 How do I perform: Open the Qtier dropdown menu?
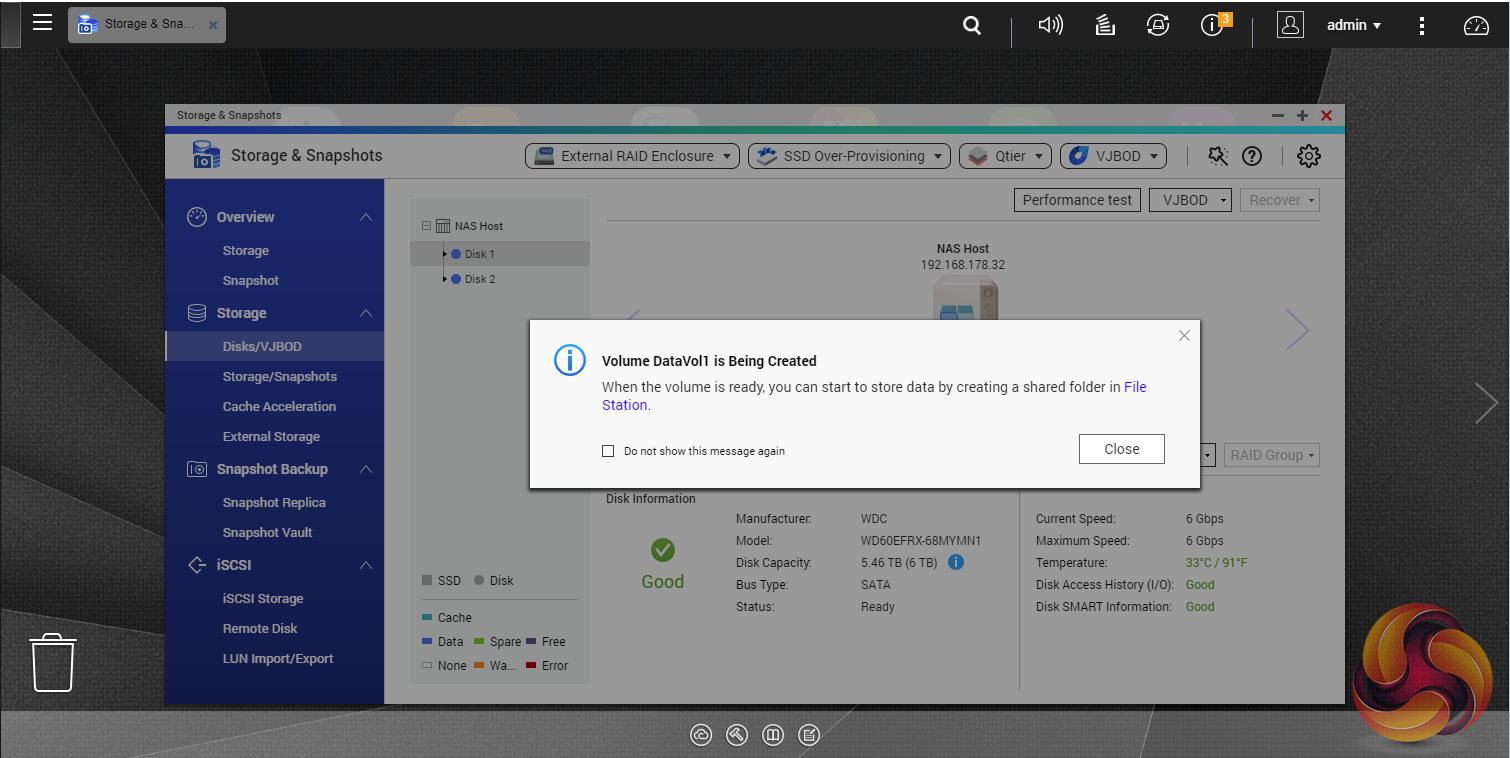pyautogui.click(x=1005, y=156)
